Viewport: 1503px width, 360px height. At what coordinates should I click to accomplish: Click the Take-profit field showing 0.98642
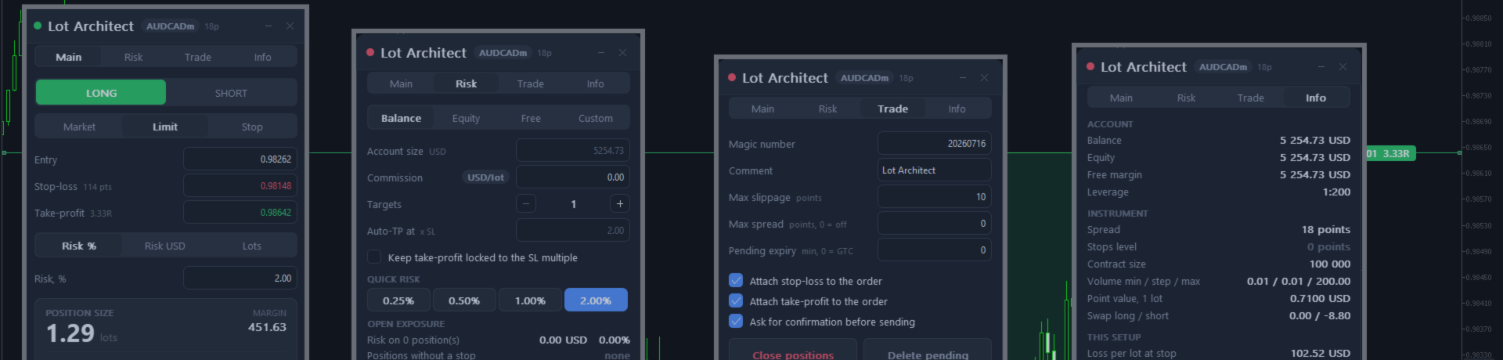click(240, 213)
